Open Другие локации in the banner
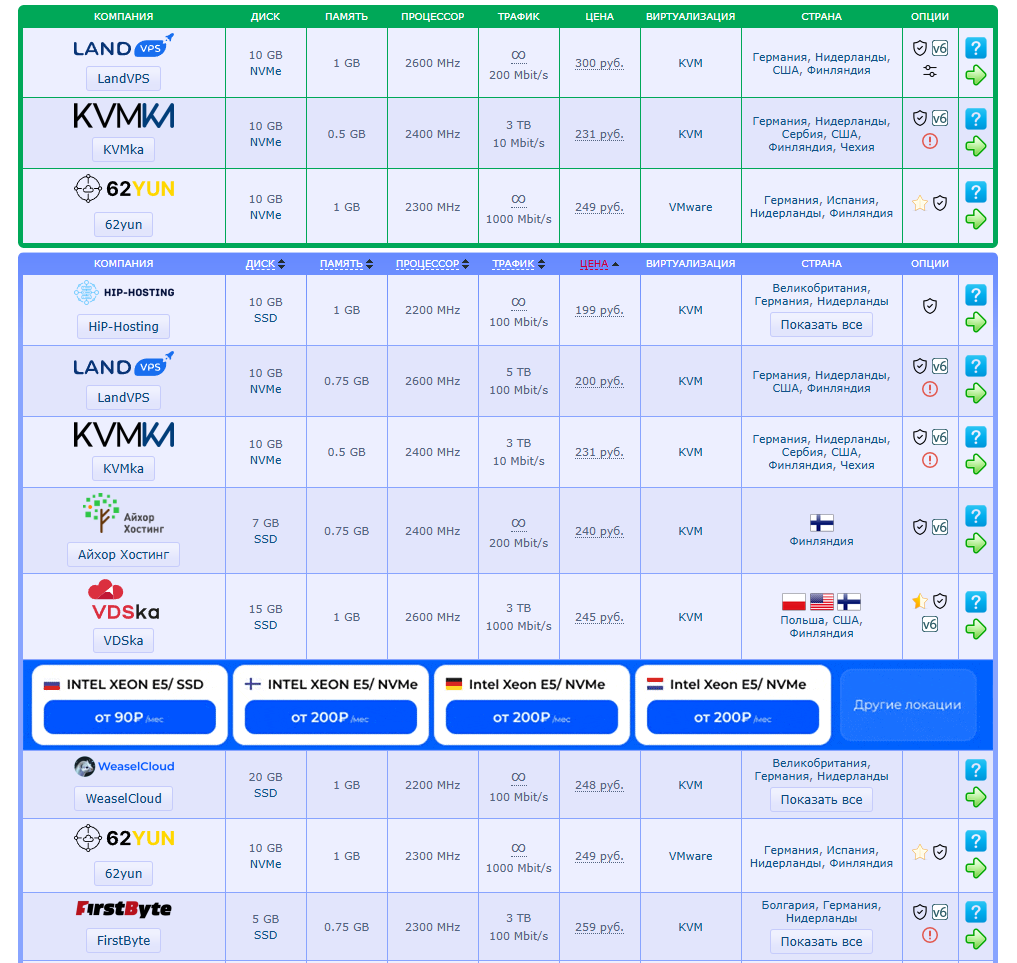Viewport: 1017px width, 963px height. coord(908,705)
